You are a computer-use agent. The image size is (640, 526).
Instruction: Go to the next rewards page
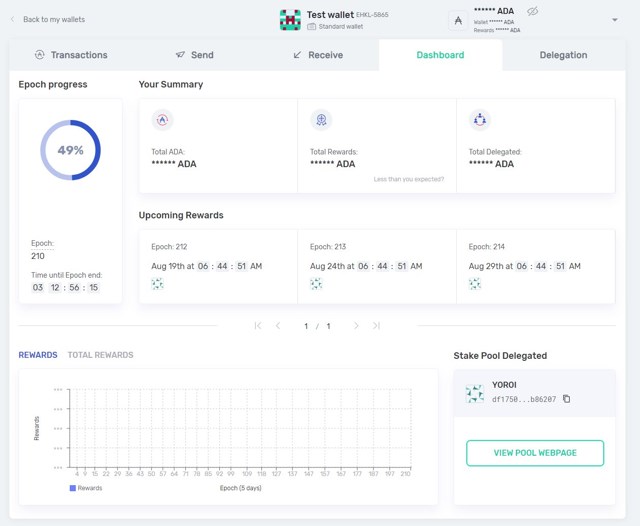tap(356, 326)
